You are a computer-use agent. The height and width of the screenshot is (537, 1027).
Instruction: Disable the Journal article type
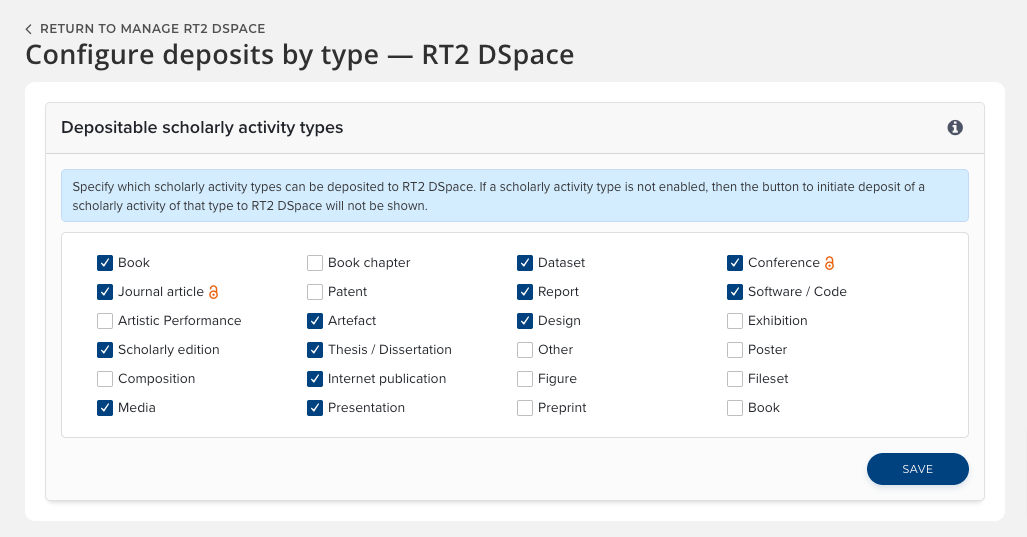105,292
